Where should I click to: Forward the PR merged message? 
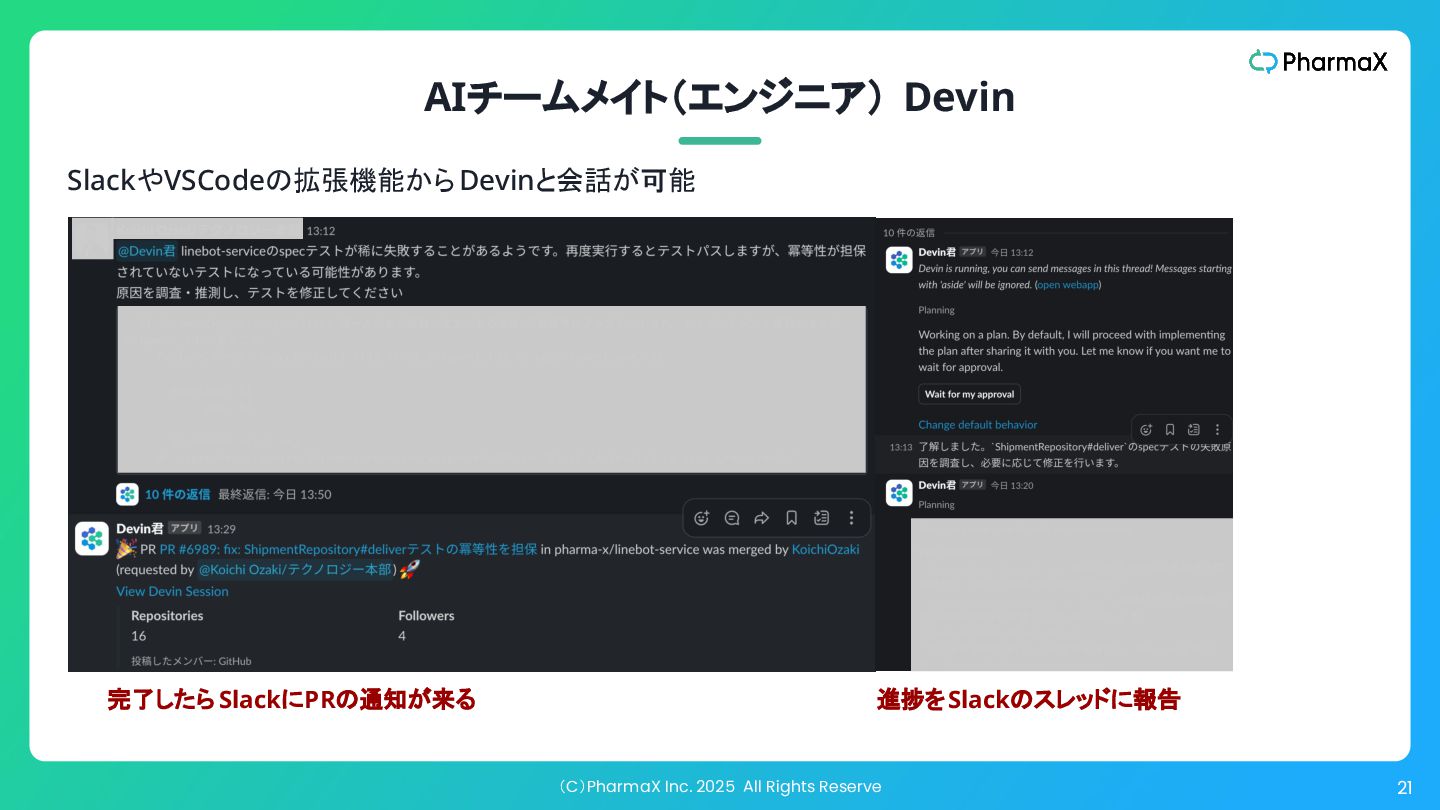762,518
